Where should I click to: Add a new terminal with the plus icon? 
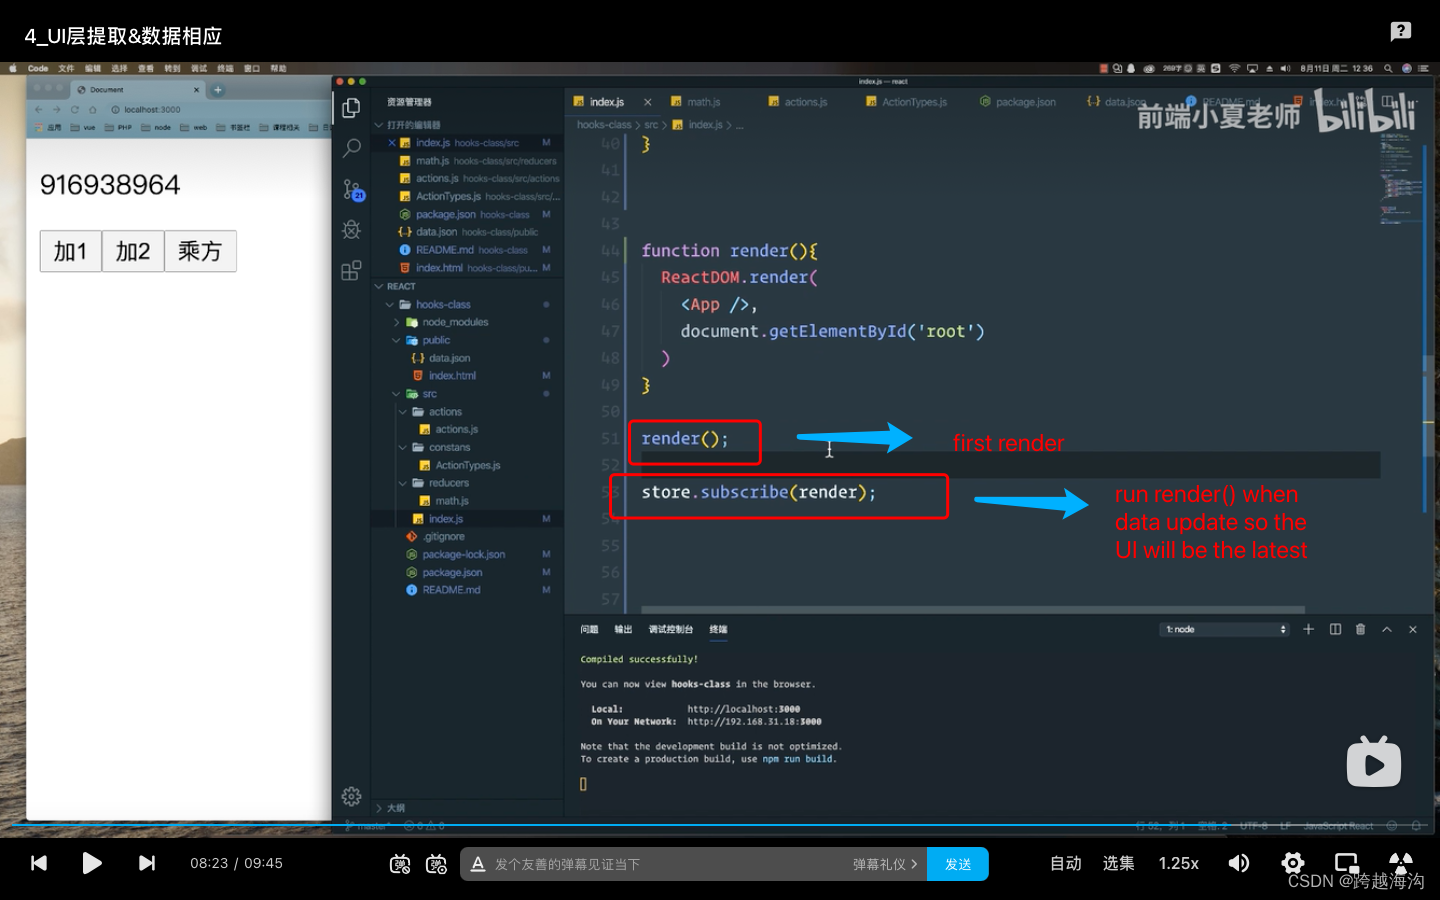pyautogui.click(x=1308, y=629)
